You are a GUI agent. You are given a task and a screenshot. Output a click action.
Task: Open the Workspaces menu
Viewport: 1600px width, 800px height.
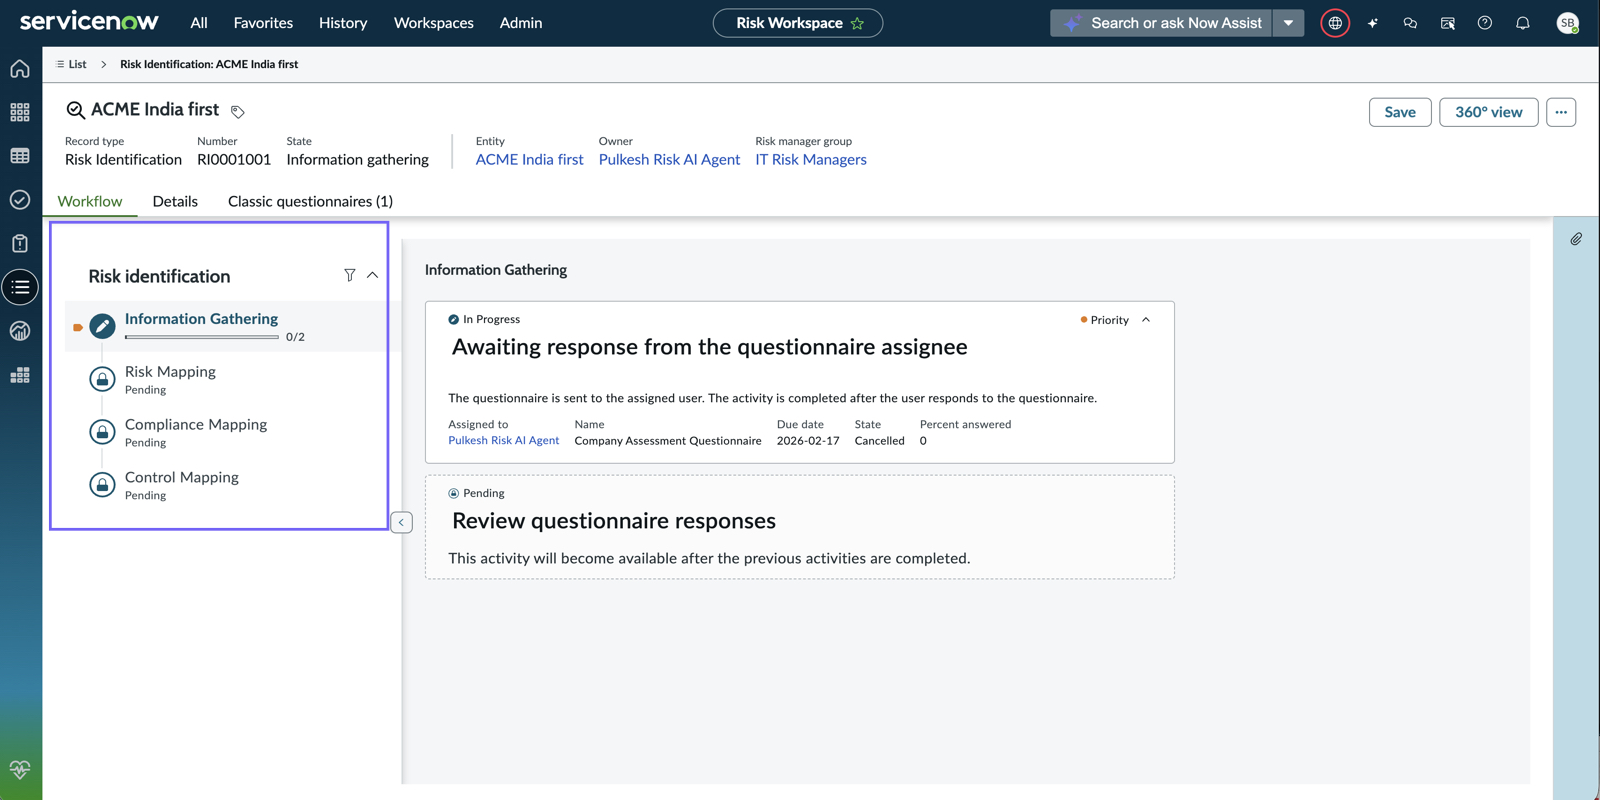pyautogui.click(x=434, y=23)
